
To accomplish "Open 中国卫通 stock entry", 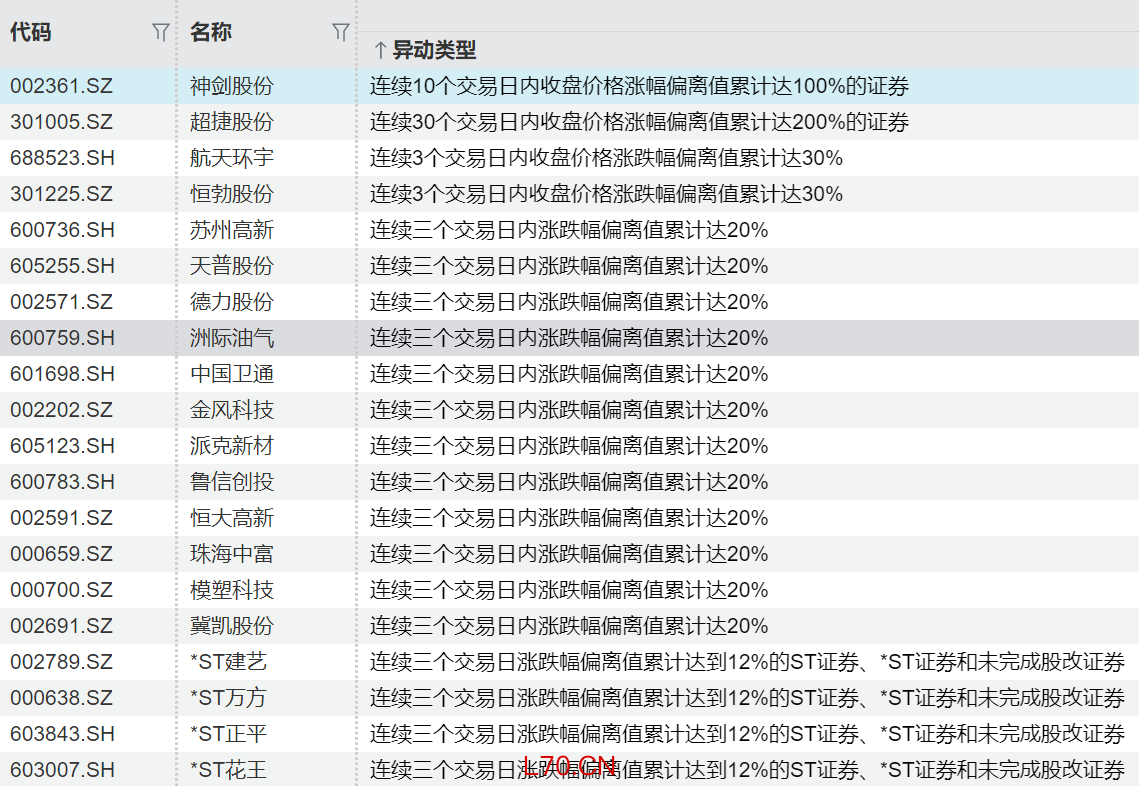I will tap(232, 374).
